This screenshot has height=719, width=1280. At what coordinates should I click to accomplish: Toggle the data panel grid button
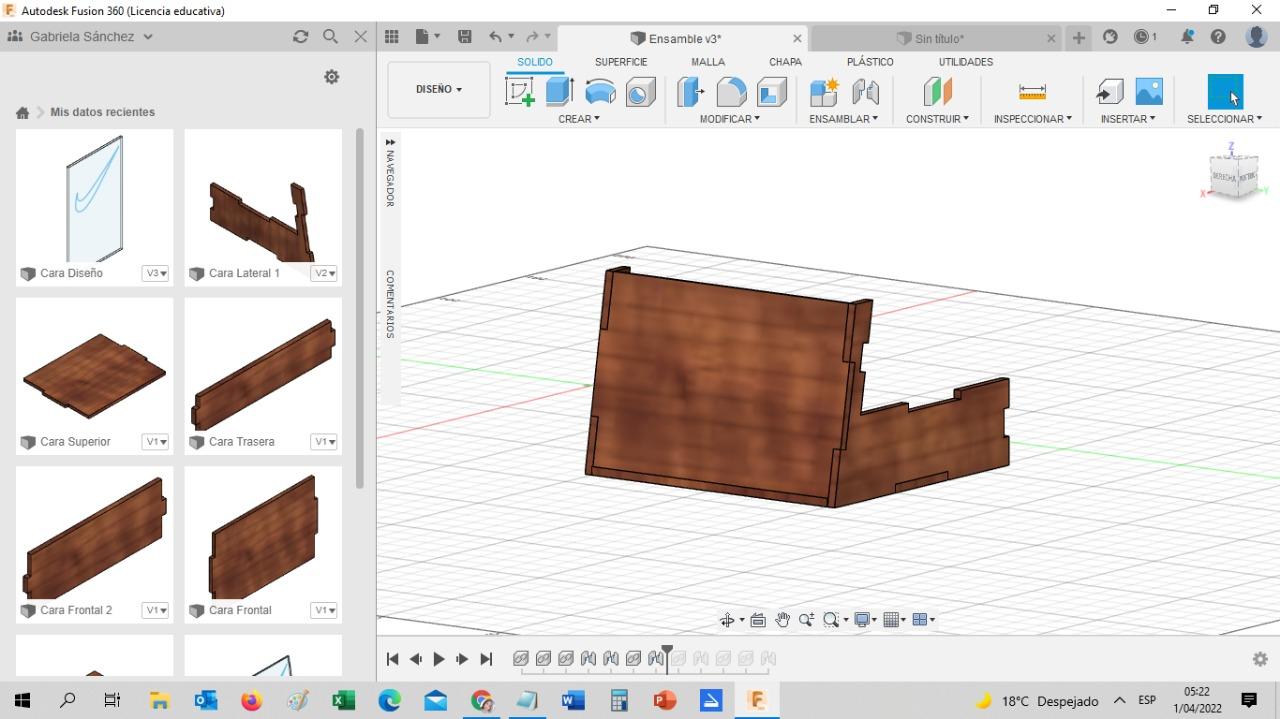click(x=392, y=37)
